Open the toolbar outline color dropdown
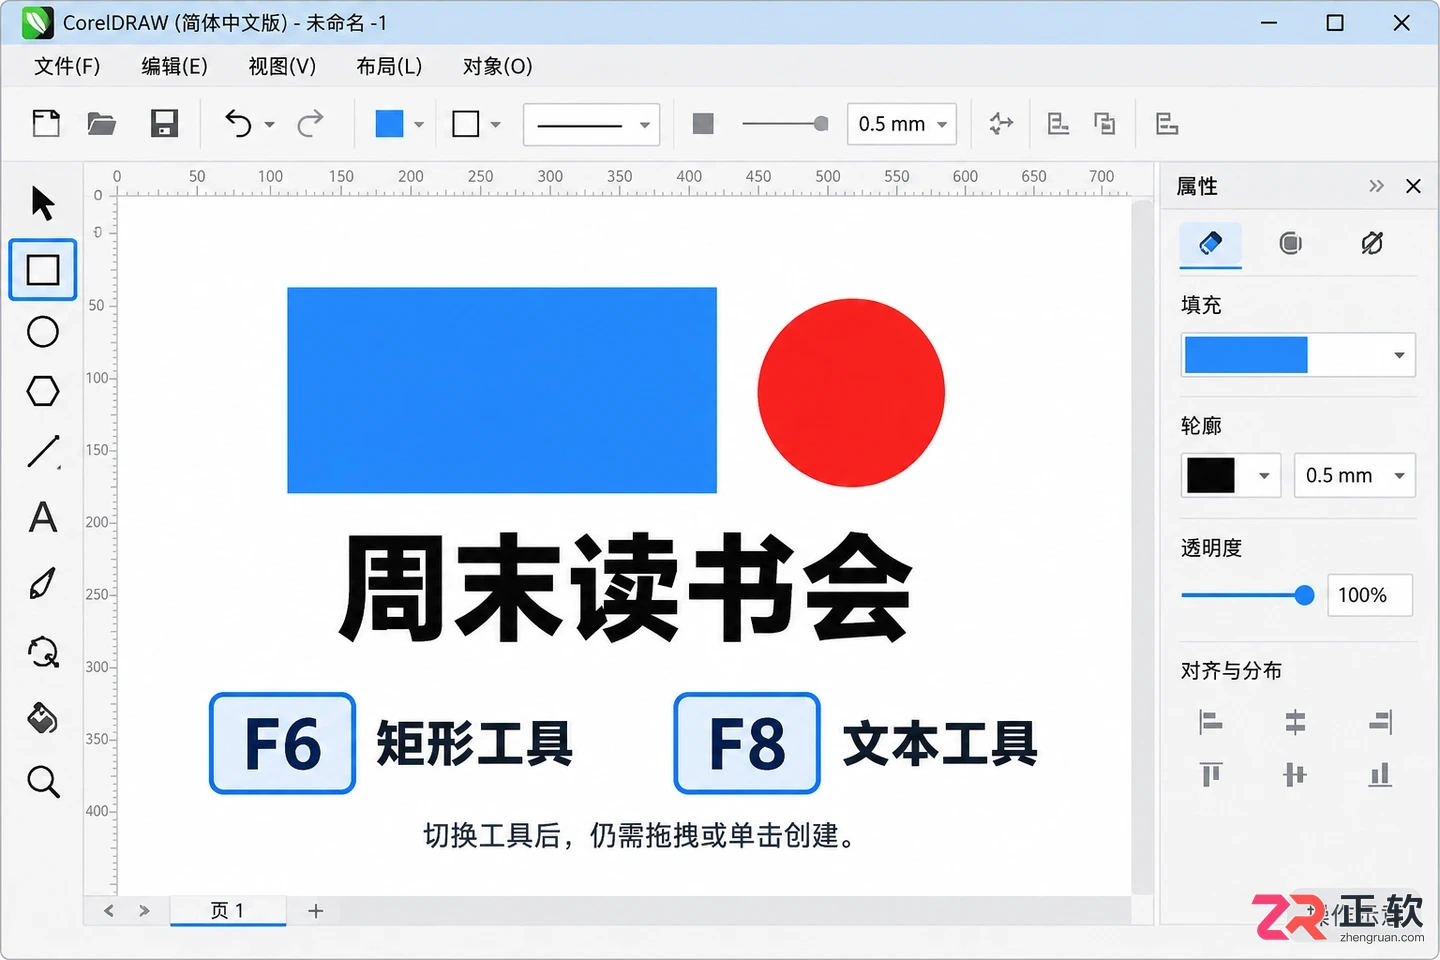 [x=496, y=125]
